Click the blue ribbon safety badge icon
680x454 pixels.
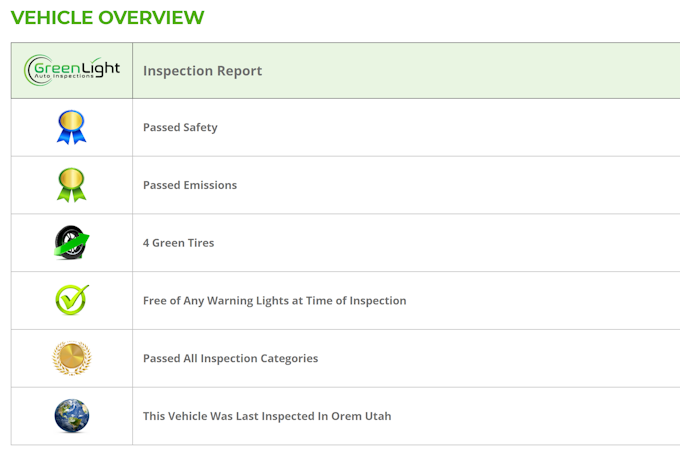coord(71,127)
